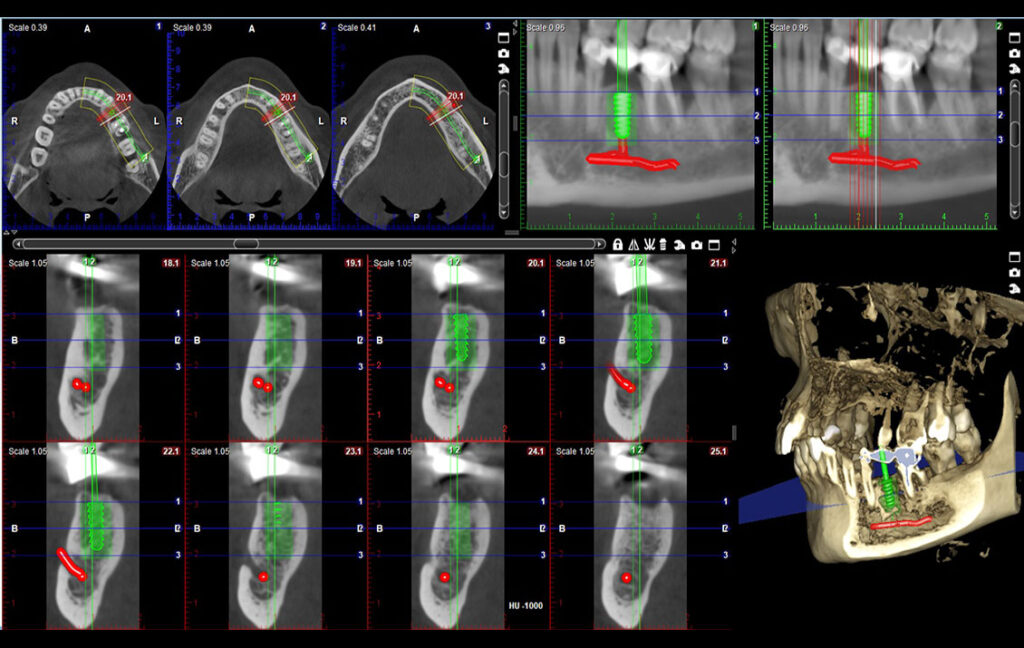Maximize the cross-section panel window icon

714,244
